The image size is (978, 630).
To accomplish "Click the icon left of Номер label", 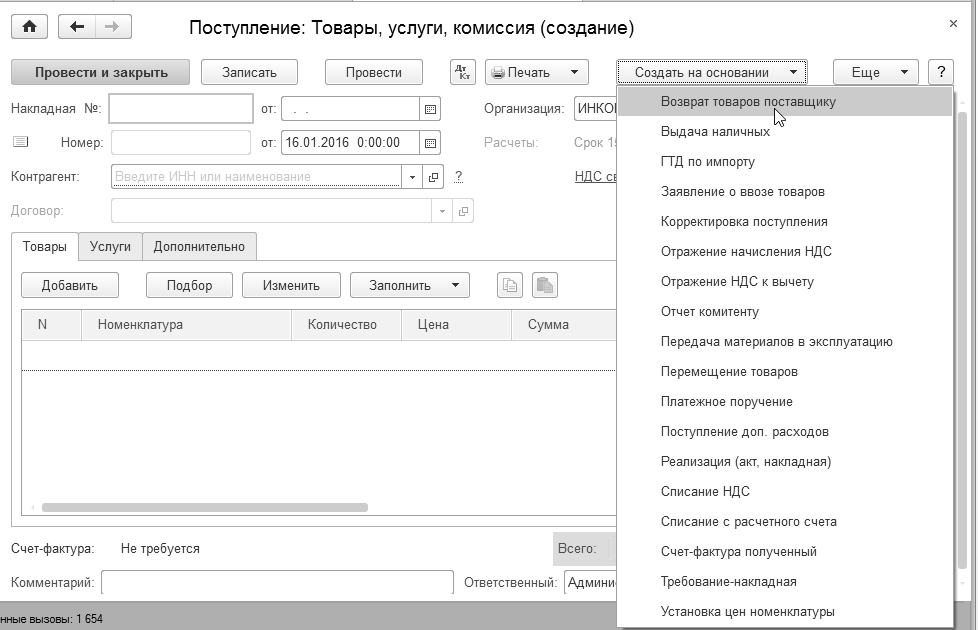I will tap(21, 142).
